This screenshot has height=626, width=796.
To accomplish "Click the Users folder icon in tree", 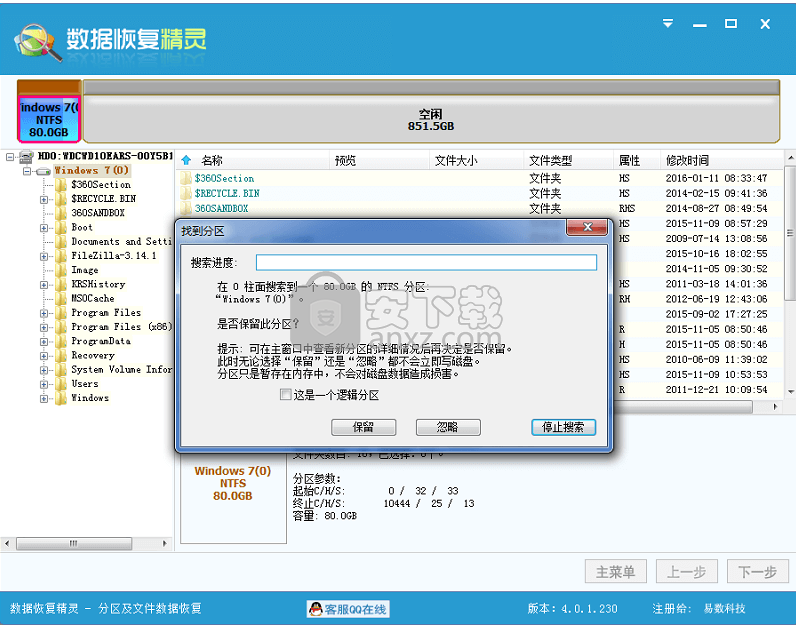I will point(61,384).
